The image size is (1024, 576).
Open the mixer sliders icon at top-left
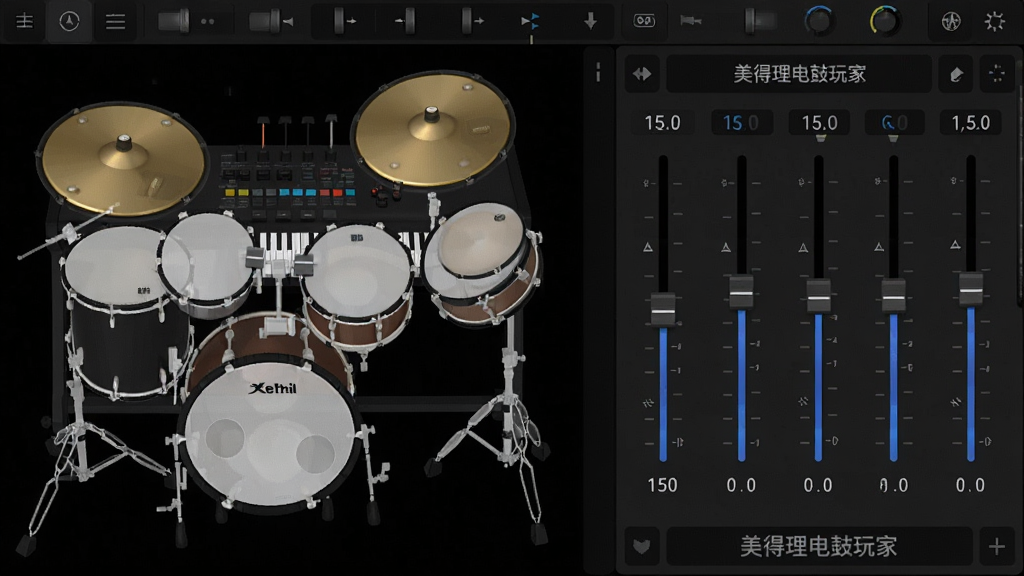tap(25, 21)
